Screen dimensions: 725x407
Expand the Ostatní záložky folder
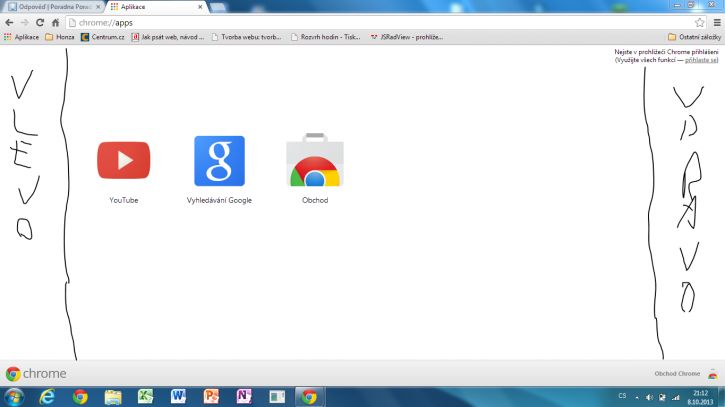(694, 37)
